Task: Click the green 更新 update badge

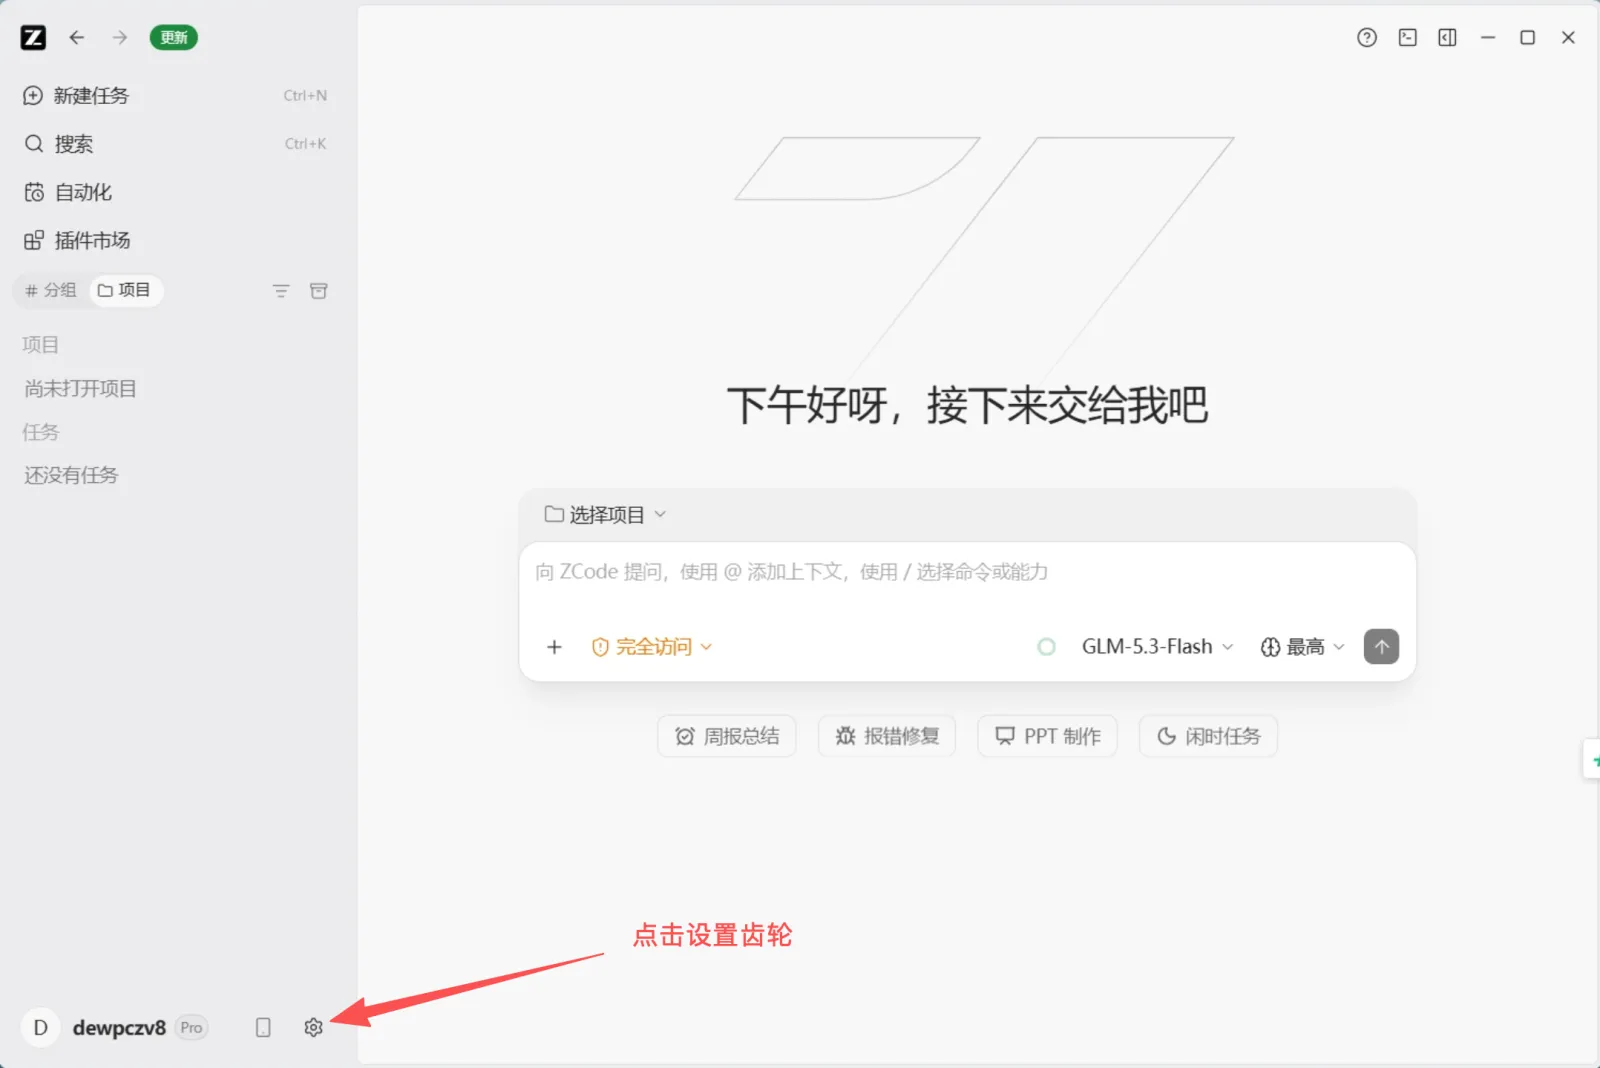Action: pos(174,38)
